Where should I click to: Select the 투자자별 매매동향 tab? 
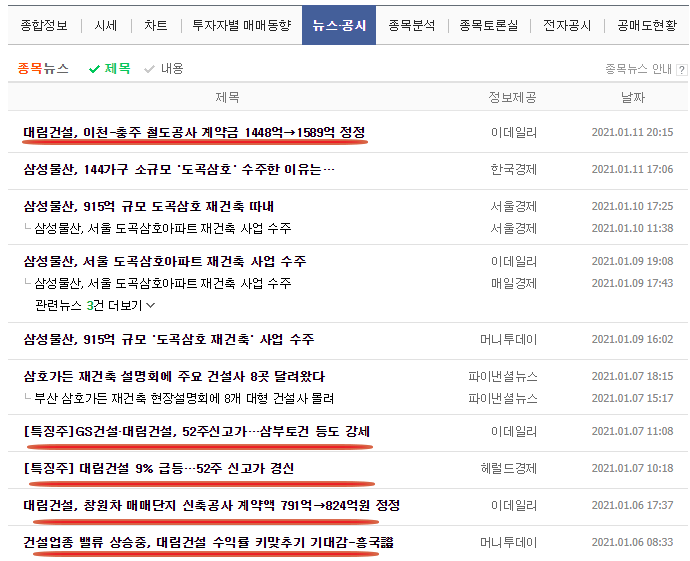pyautogui.click(x=242, y=26)
